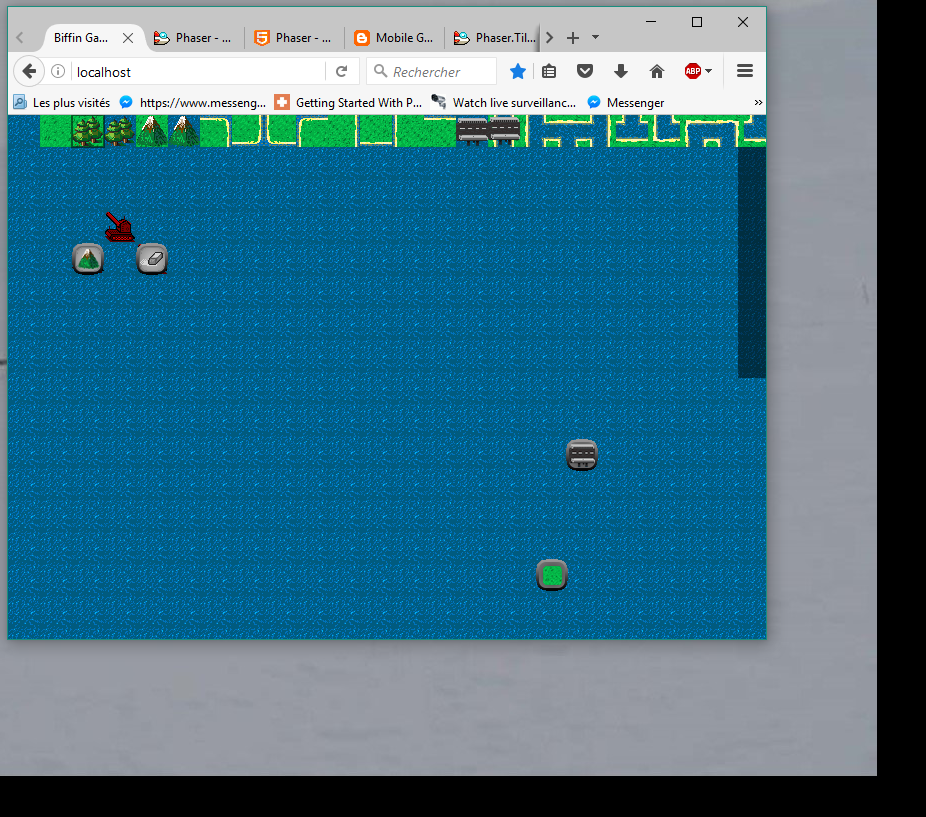The width and height of the screenshot is (926, 817).
Task: Reload the localhost page
Action: pos(342,71)
